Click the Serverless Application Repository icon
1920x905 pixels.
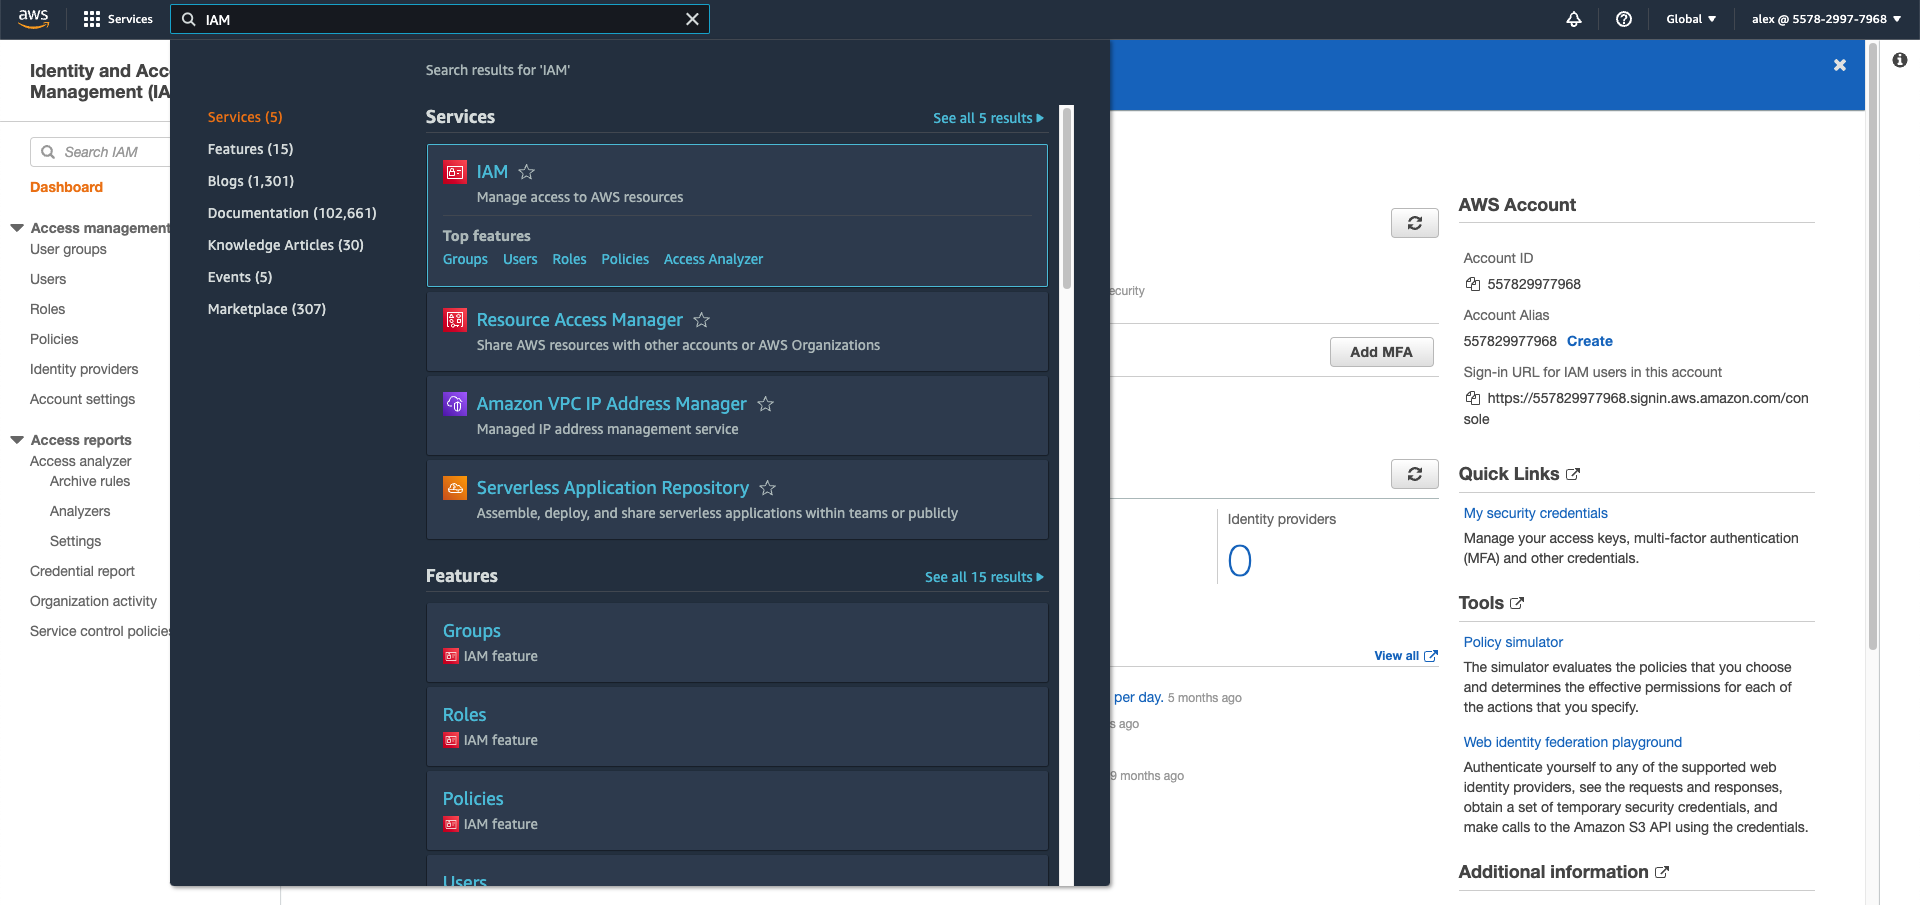coord(455,488)
